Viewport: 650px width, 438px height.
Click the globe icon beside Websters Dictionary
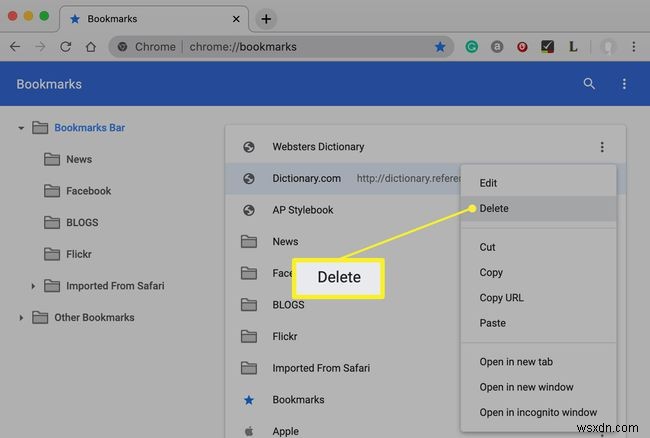pyautogui.click(x=249, y=147)
